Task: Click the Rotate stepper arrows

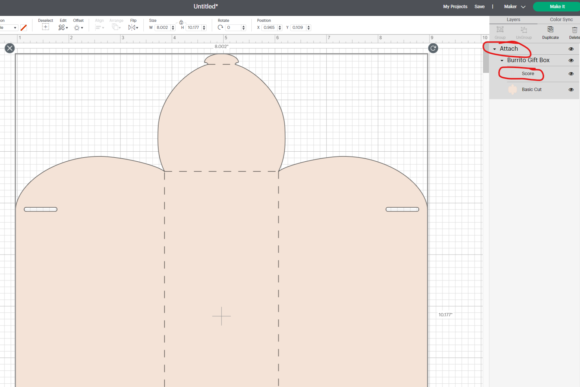Action: pos(243,28)
